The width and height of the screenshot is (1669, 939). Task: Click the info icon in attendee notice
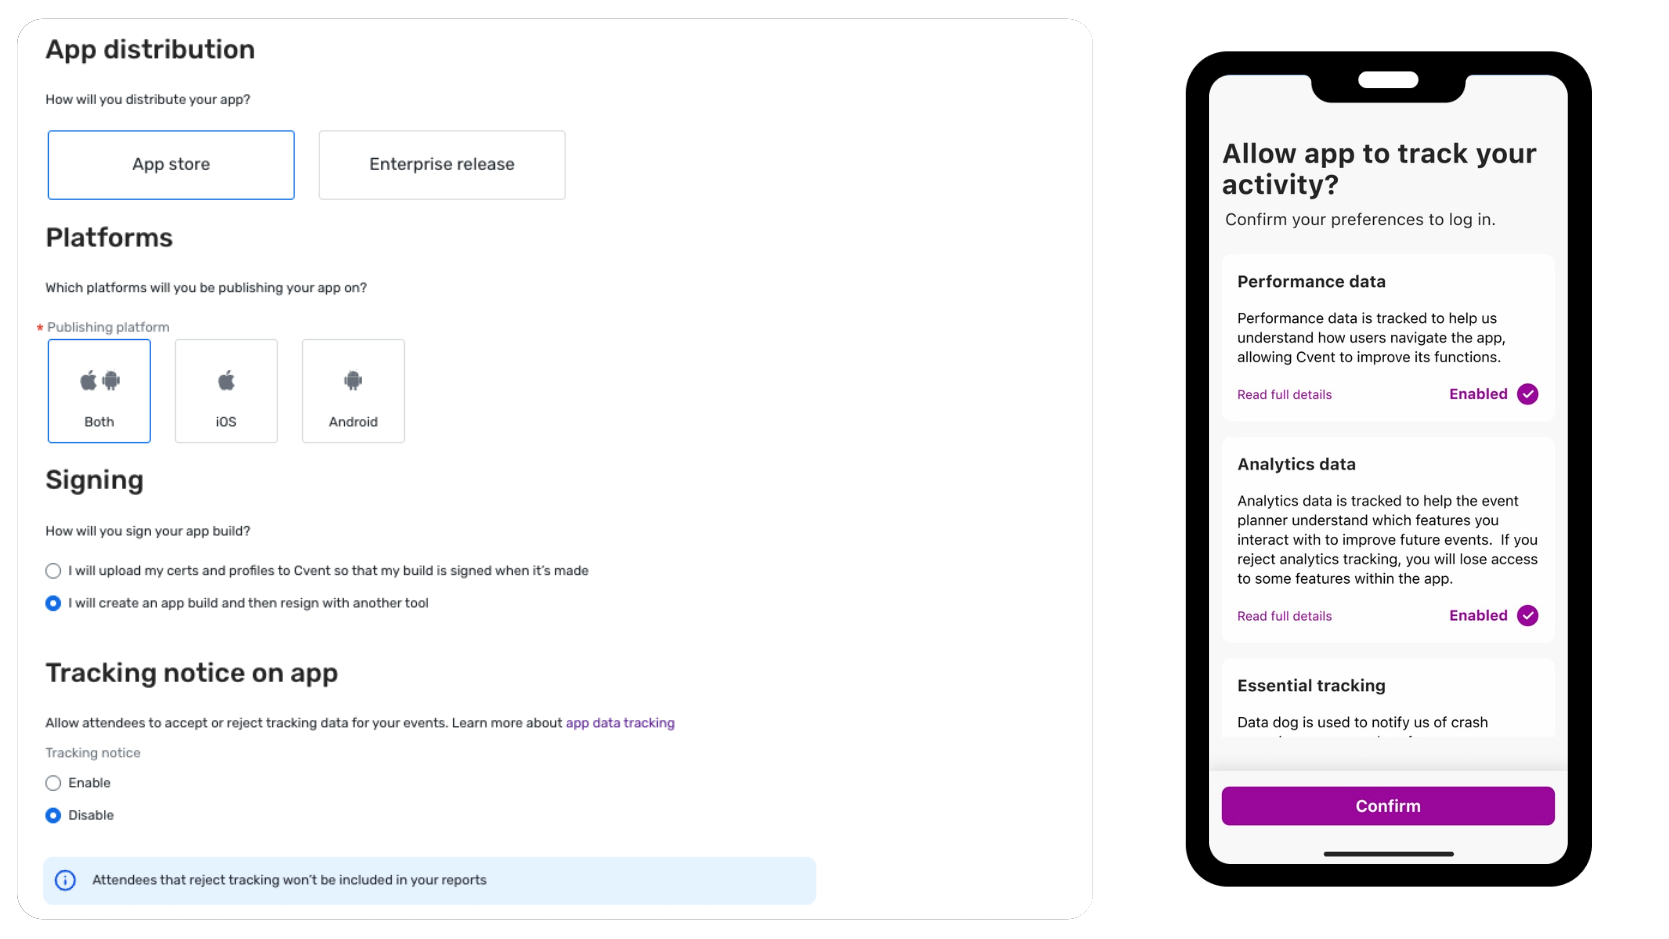pyautogui.click(x=65, y=880)
